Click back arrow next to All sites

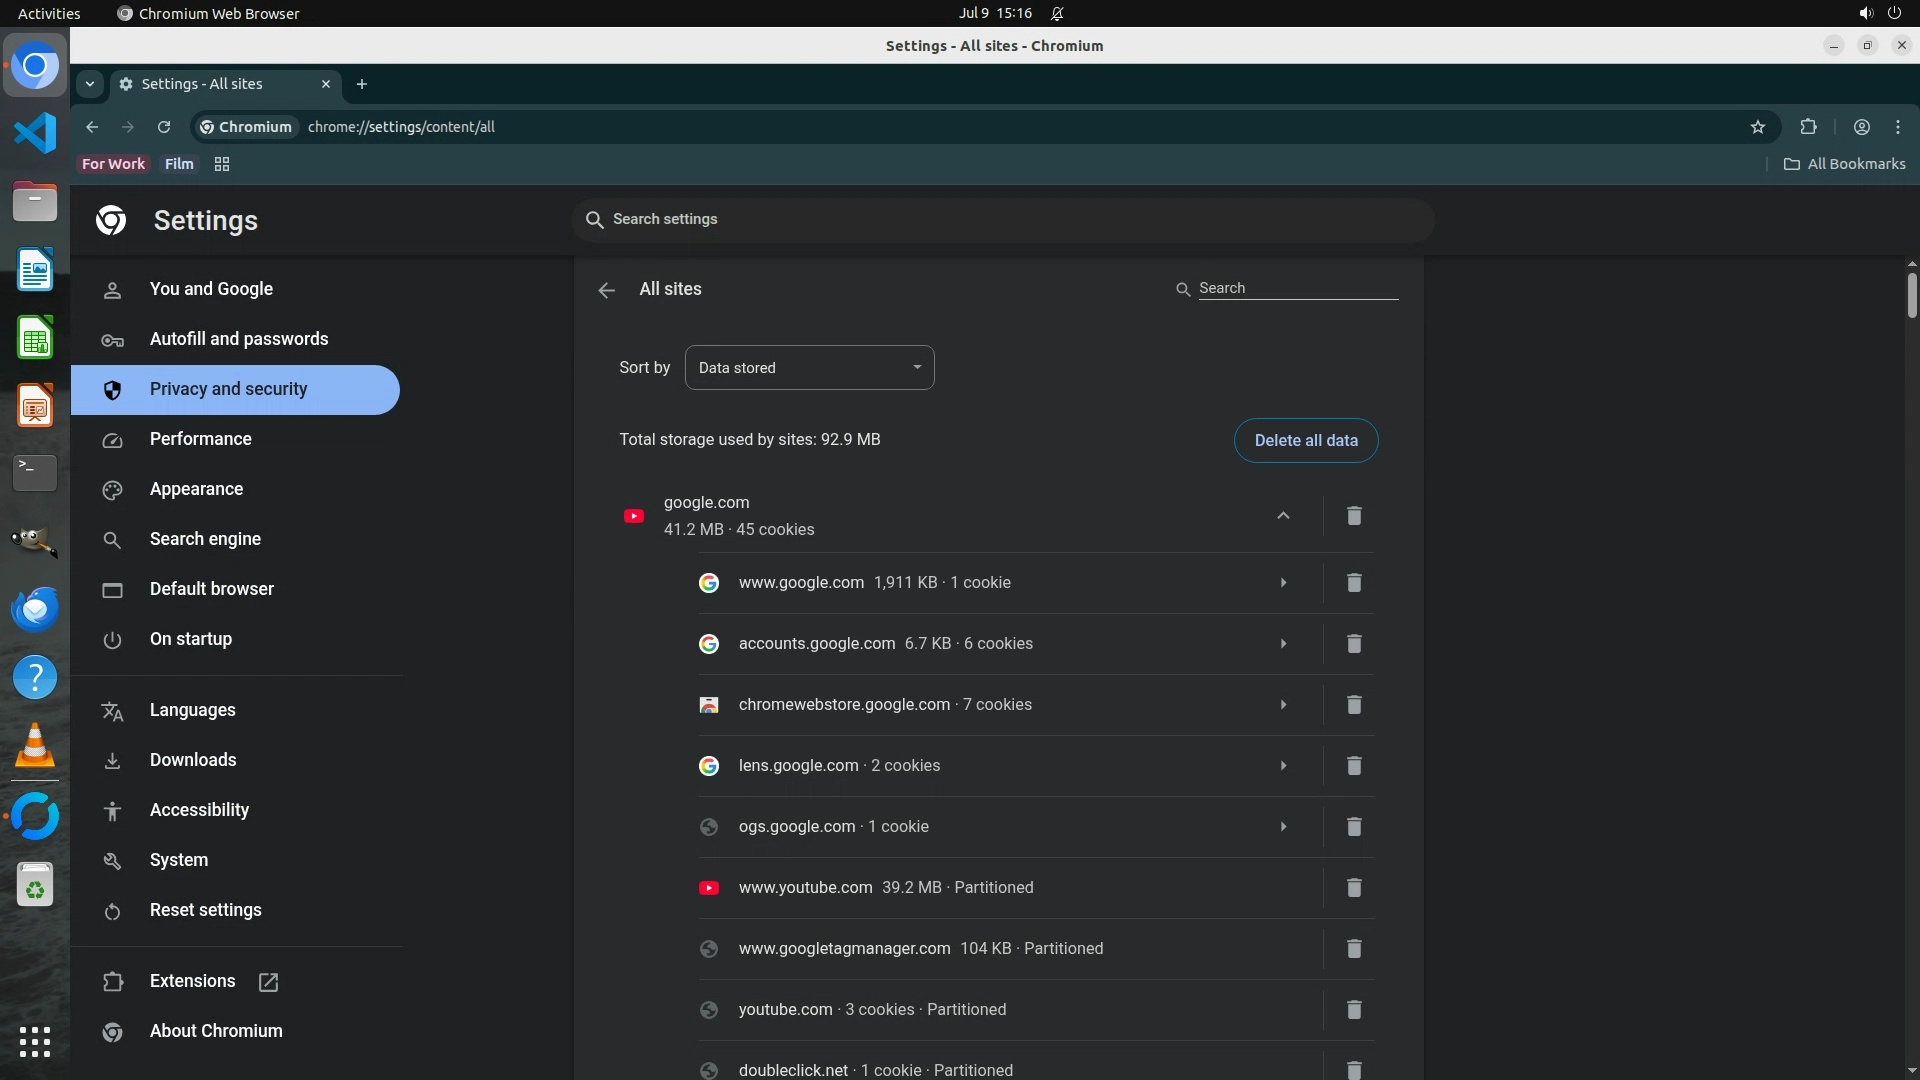pyautogui.click(x=606, y=290)
